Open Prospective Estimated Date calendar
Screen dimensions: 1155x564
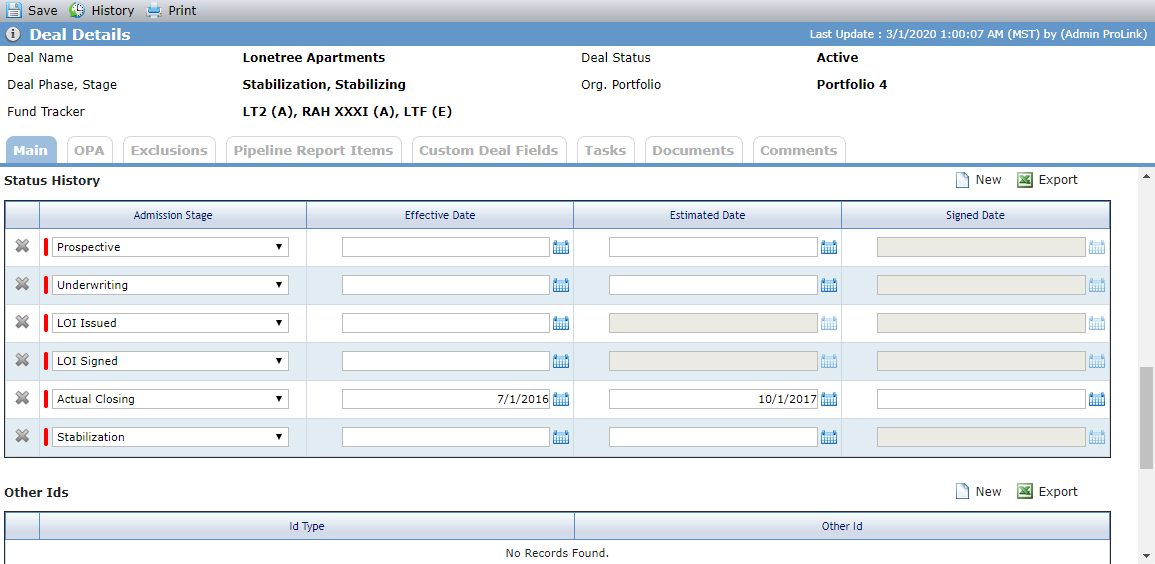click(829, 247)
